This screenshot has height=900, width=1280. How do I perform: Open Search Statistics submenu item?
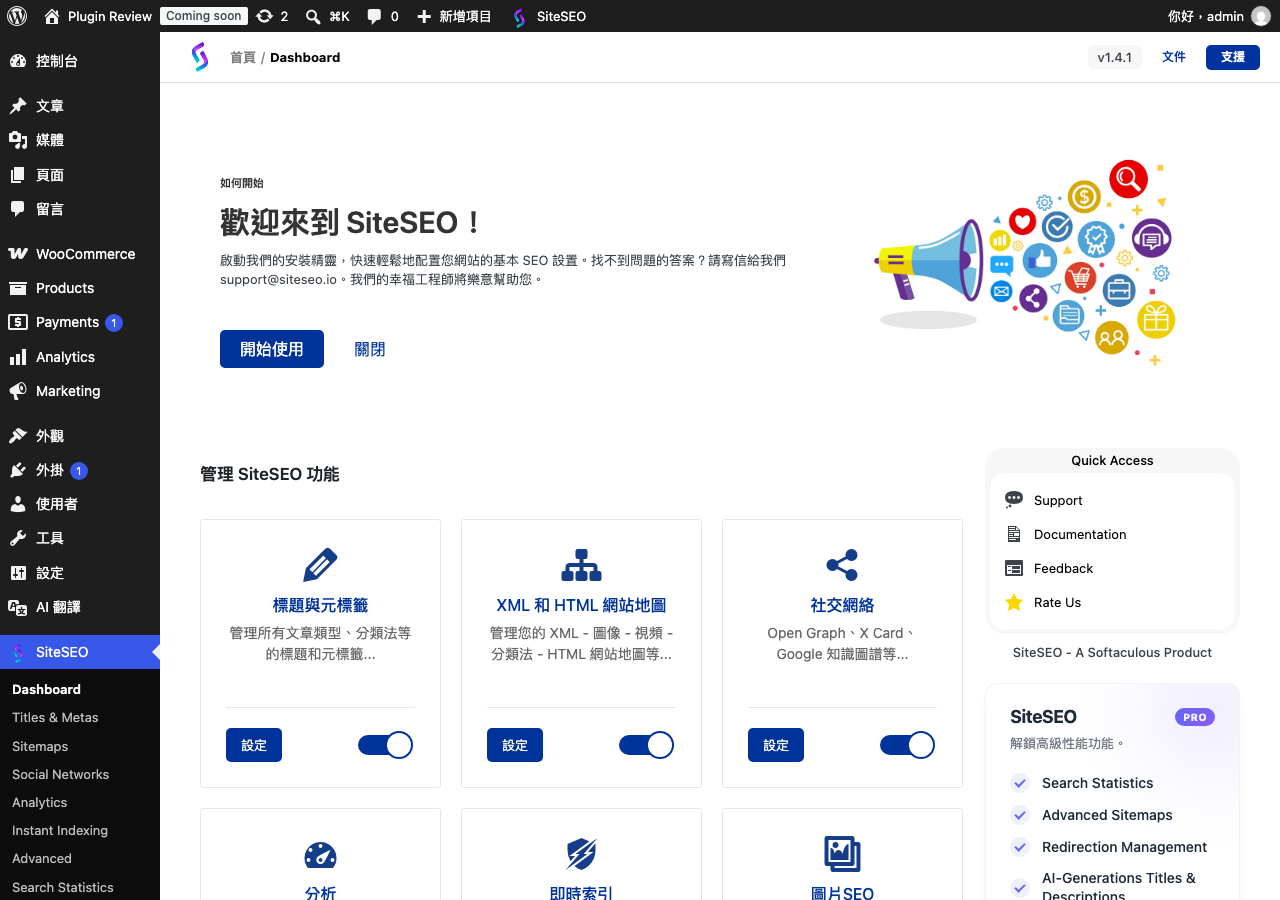[x=63, y=887]
